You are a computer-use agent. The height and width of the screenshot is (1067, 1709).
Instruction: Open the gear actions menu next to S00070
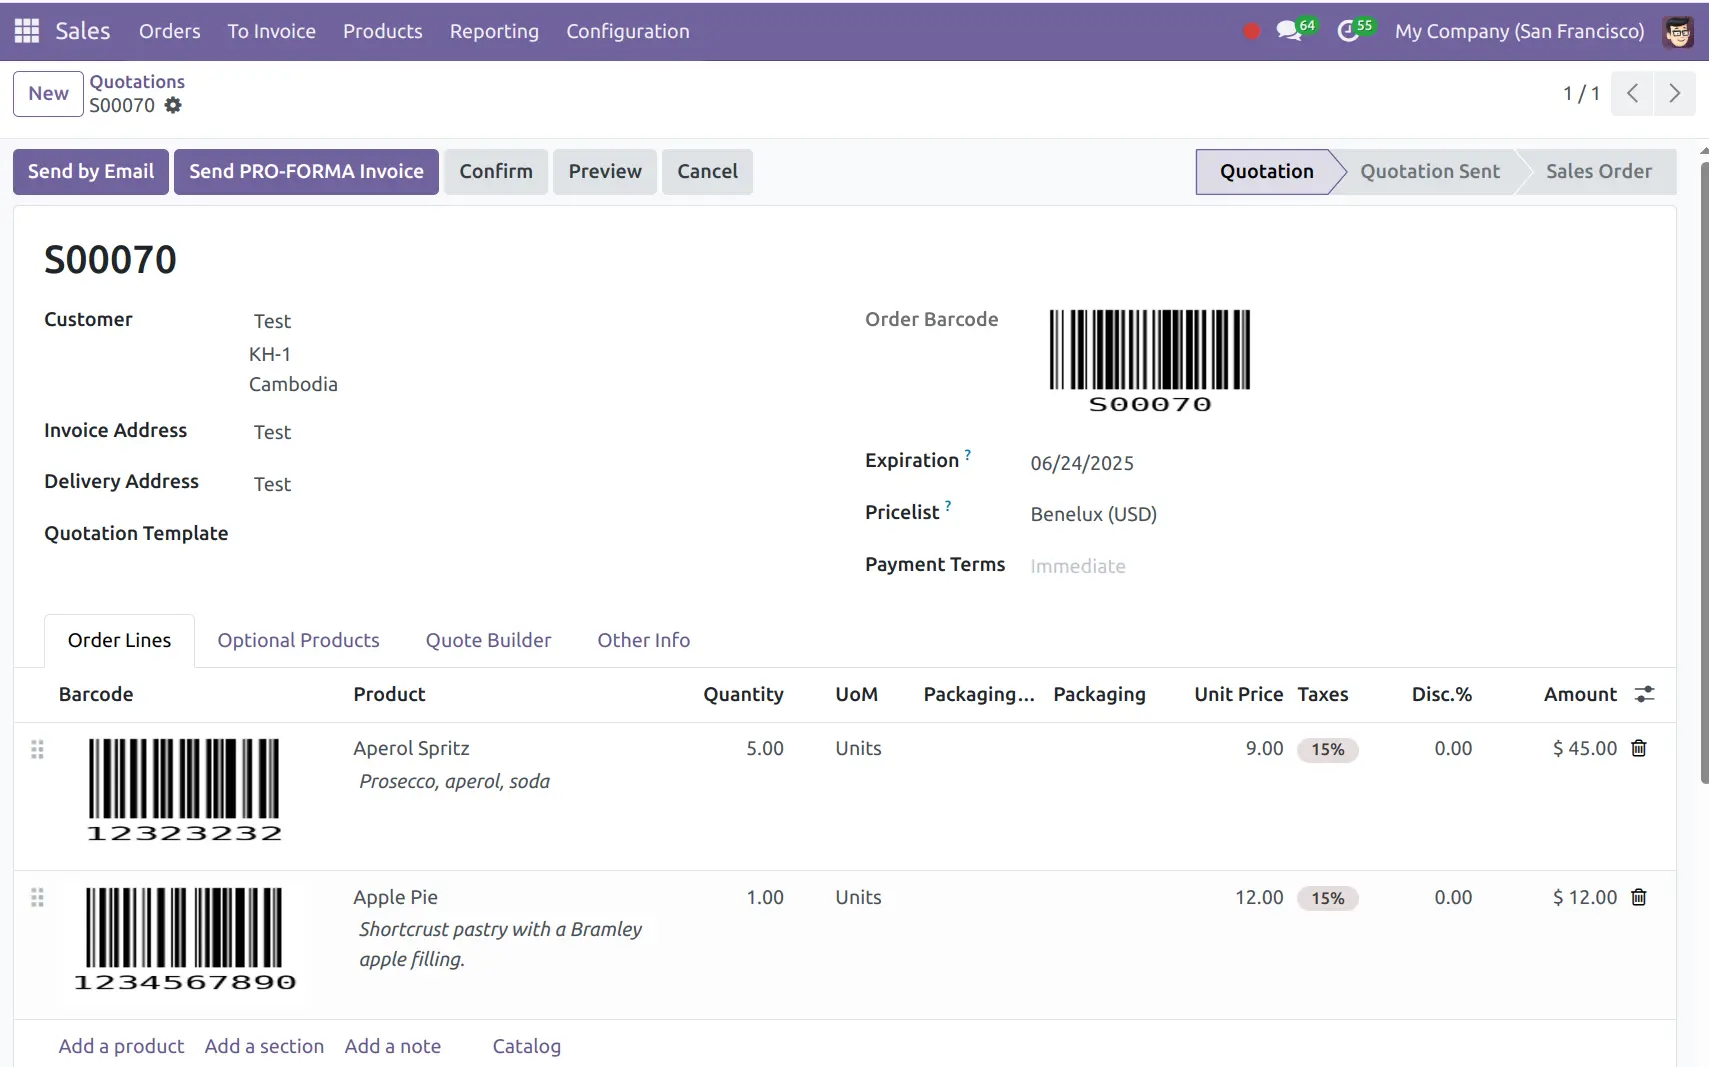pos(173,105)
